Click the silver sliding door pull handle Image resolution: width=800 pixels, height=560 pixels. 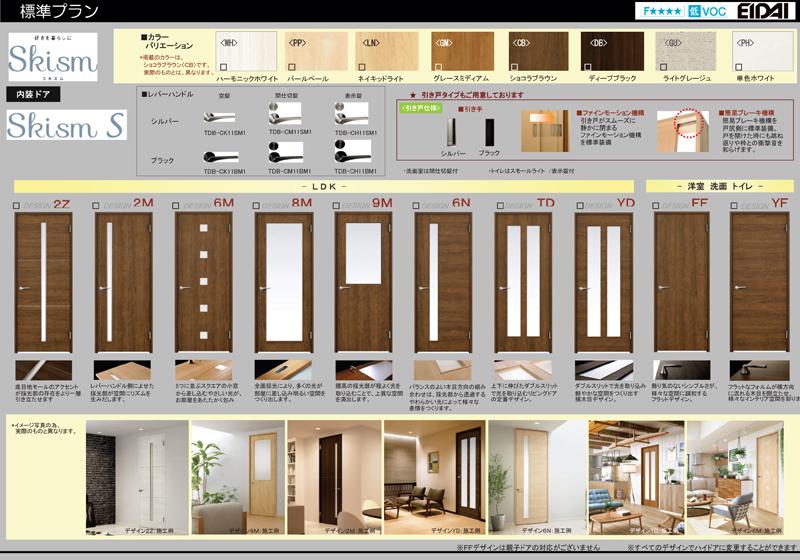[453, 132]
